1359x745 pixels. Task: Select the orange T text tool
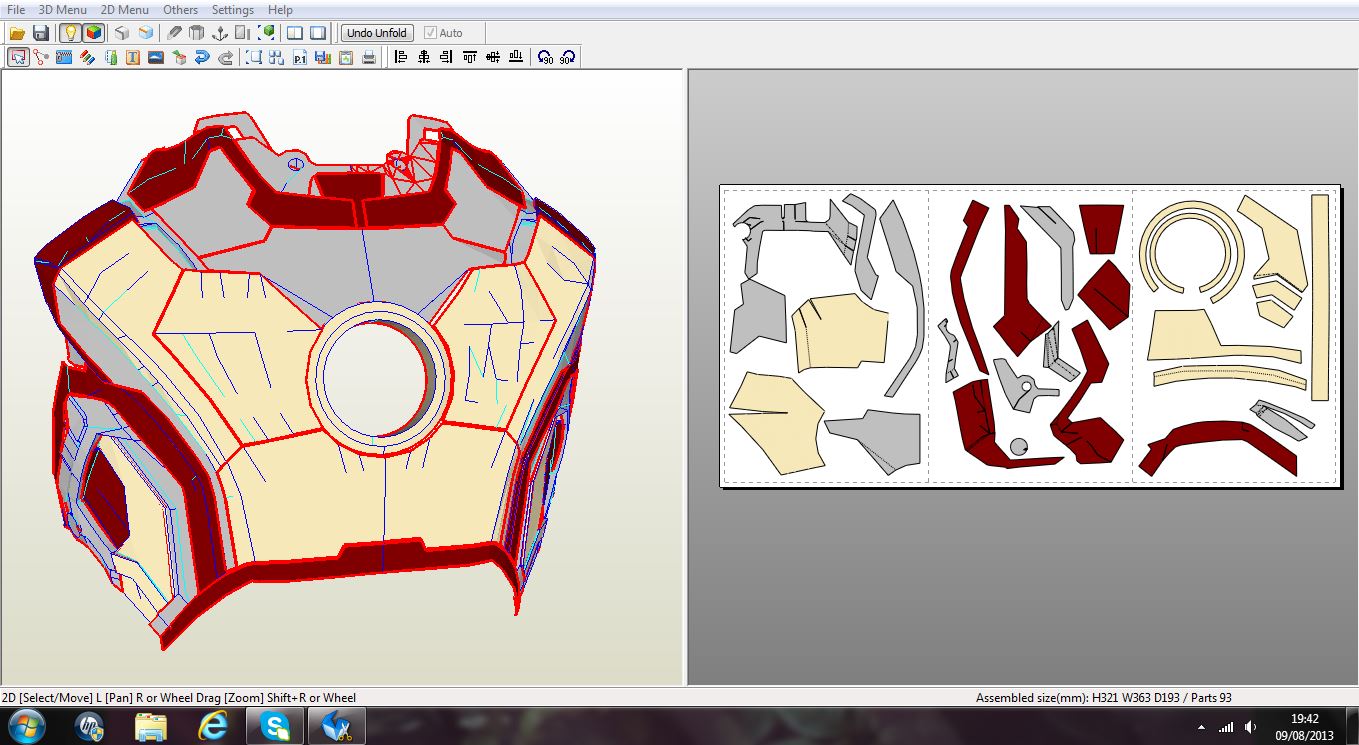[x=133, y=57]
